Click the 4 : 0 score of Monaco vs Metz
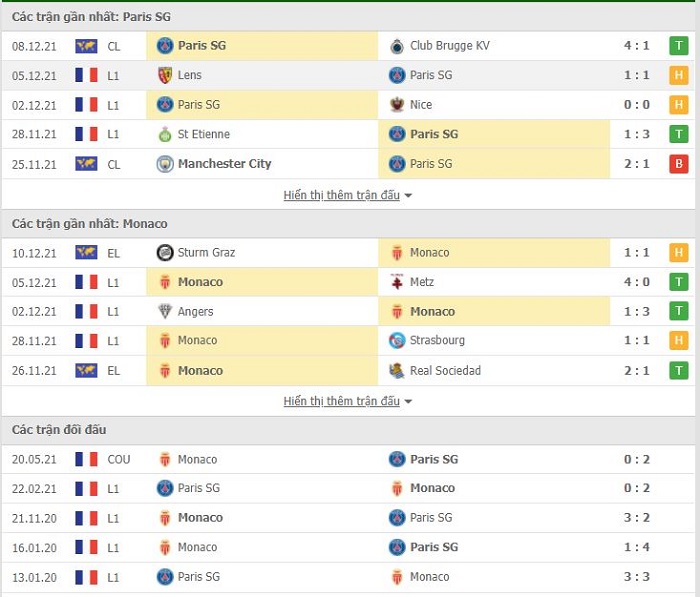700x597 pixels. [x=637, y=282]
